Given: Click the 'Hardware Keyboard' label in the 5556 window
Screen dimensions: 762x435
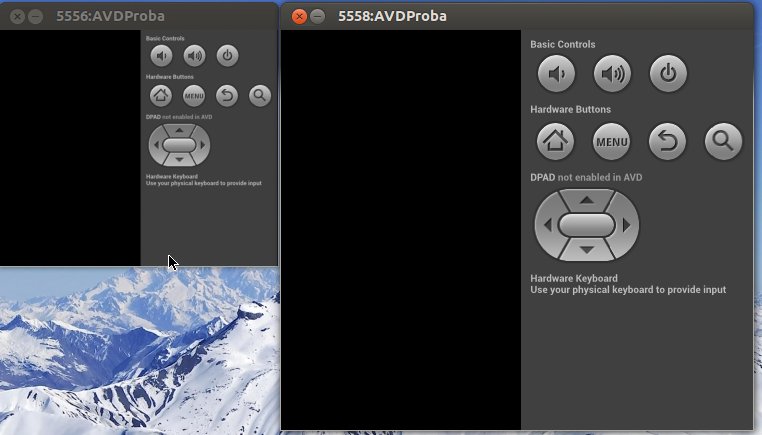Looking at the screenshot, I should coord(172,176).
